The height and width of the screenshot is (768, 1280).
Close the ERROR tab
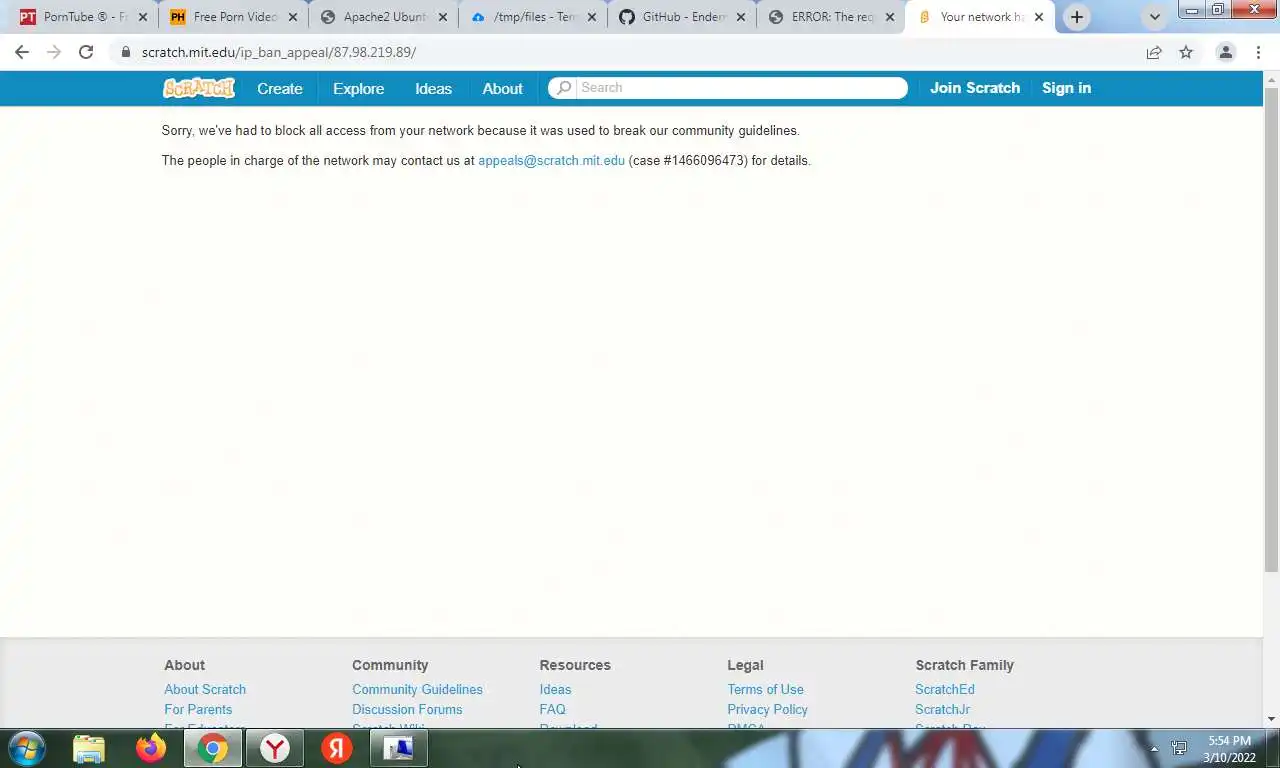pos(890,17)
